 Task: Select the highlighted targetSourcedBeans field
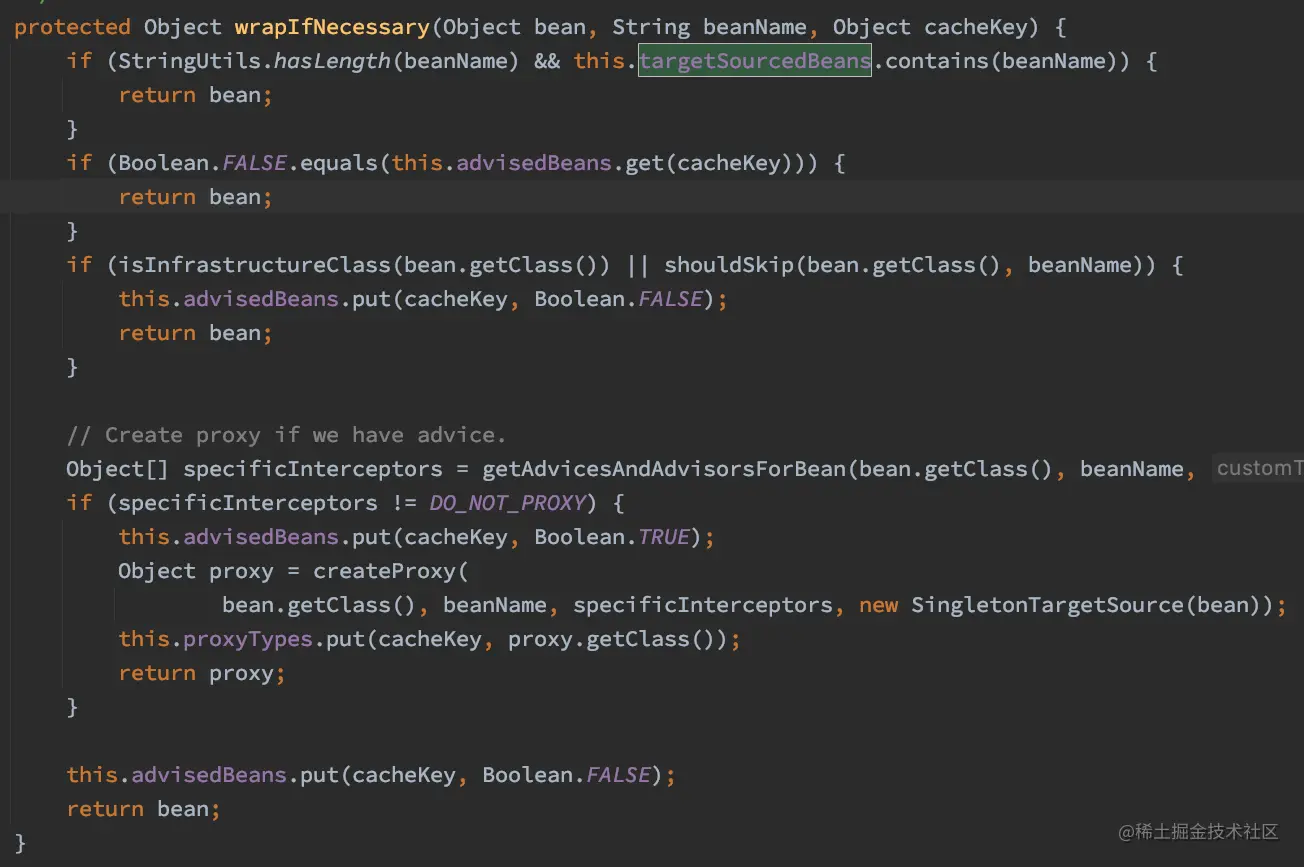755,61
